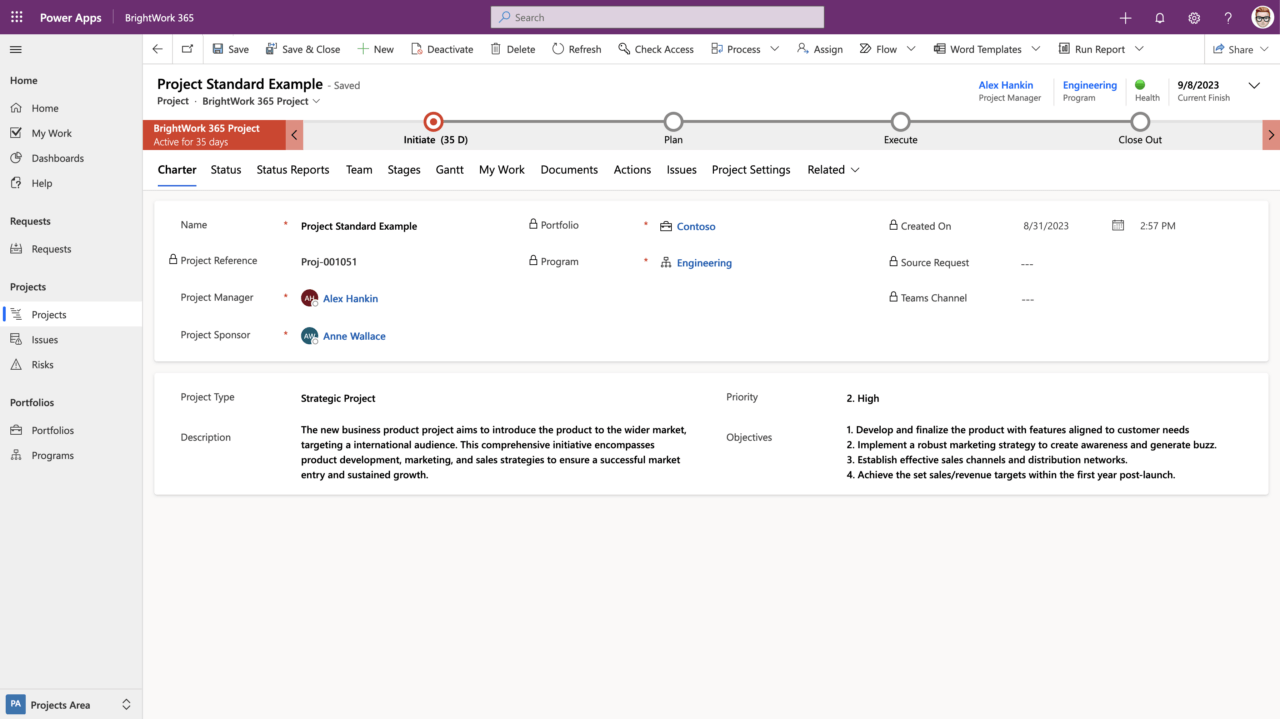Switch to the Gantt tab
The width and height of the screenshot is (1280, 719).
tap(449, 170)
